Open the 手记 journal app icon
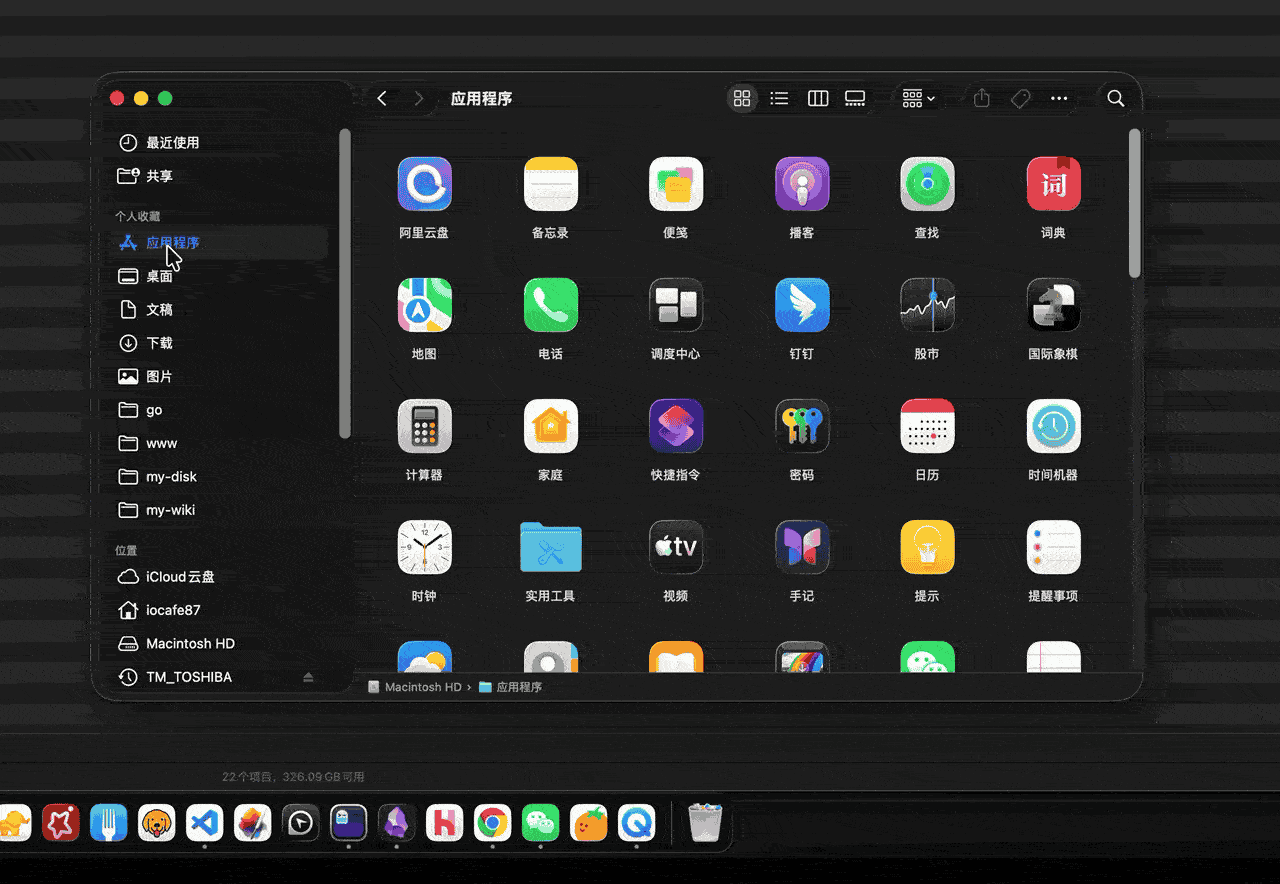This screenshot has height=884, width=1280. tap(802, 547)
